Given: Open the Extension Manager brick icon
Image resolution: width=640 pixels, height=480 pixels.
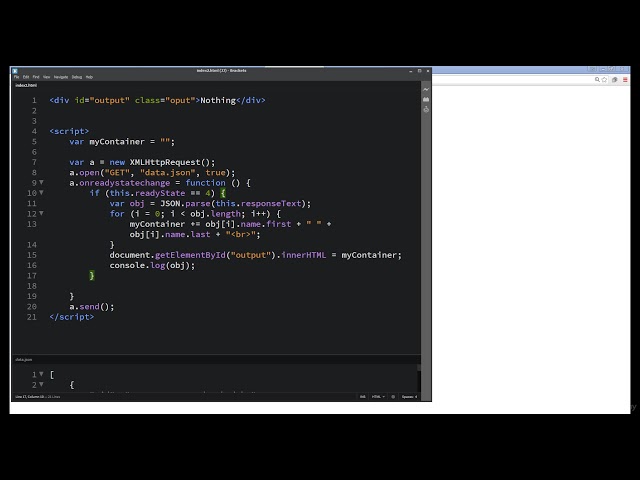Looking at the screenshot, I should click(426, 99).
